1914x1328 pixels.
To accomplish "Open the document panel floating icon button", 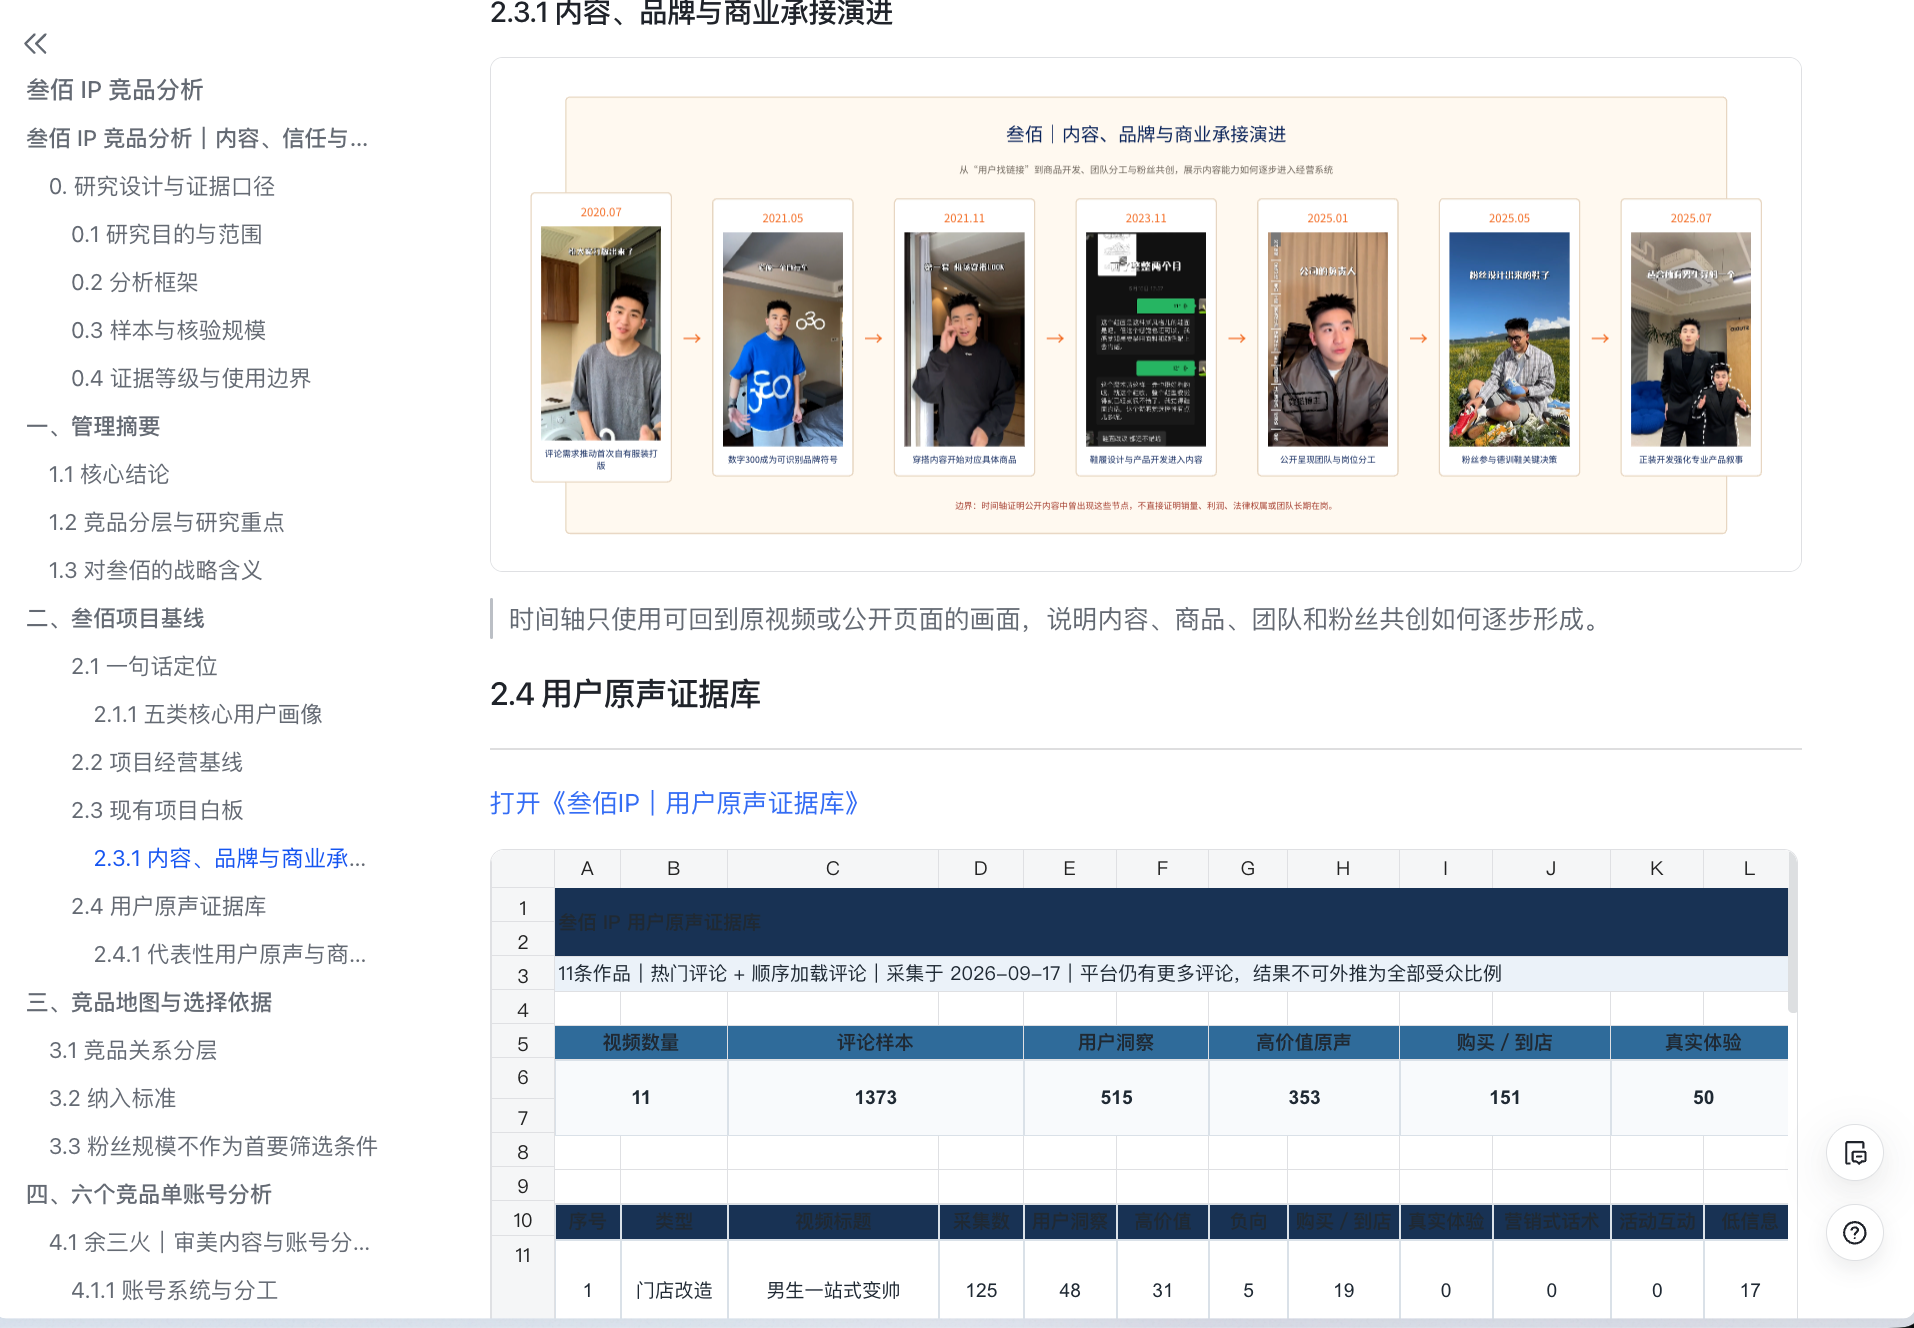I will [1855, 1153].
